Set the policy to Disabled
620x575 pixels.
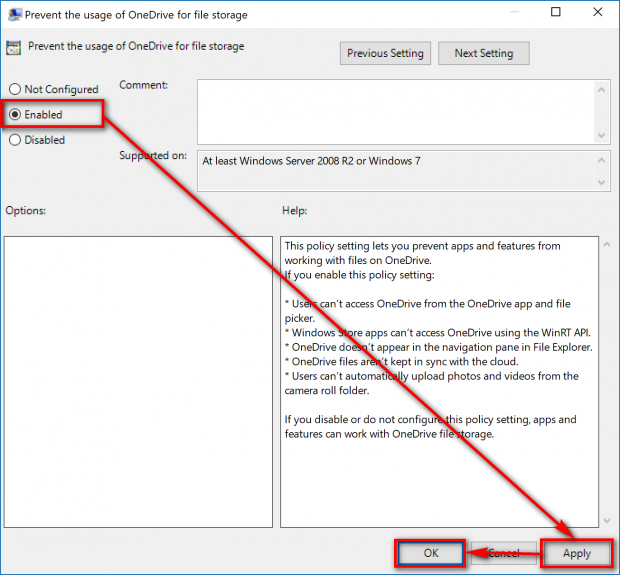pyautogui.click(x=15, y=140)
